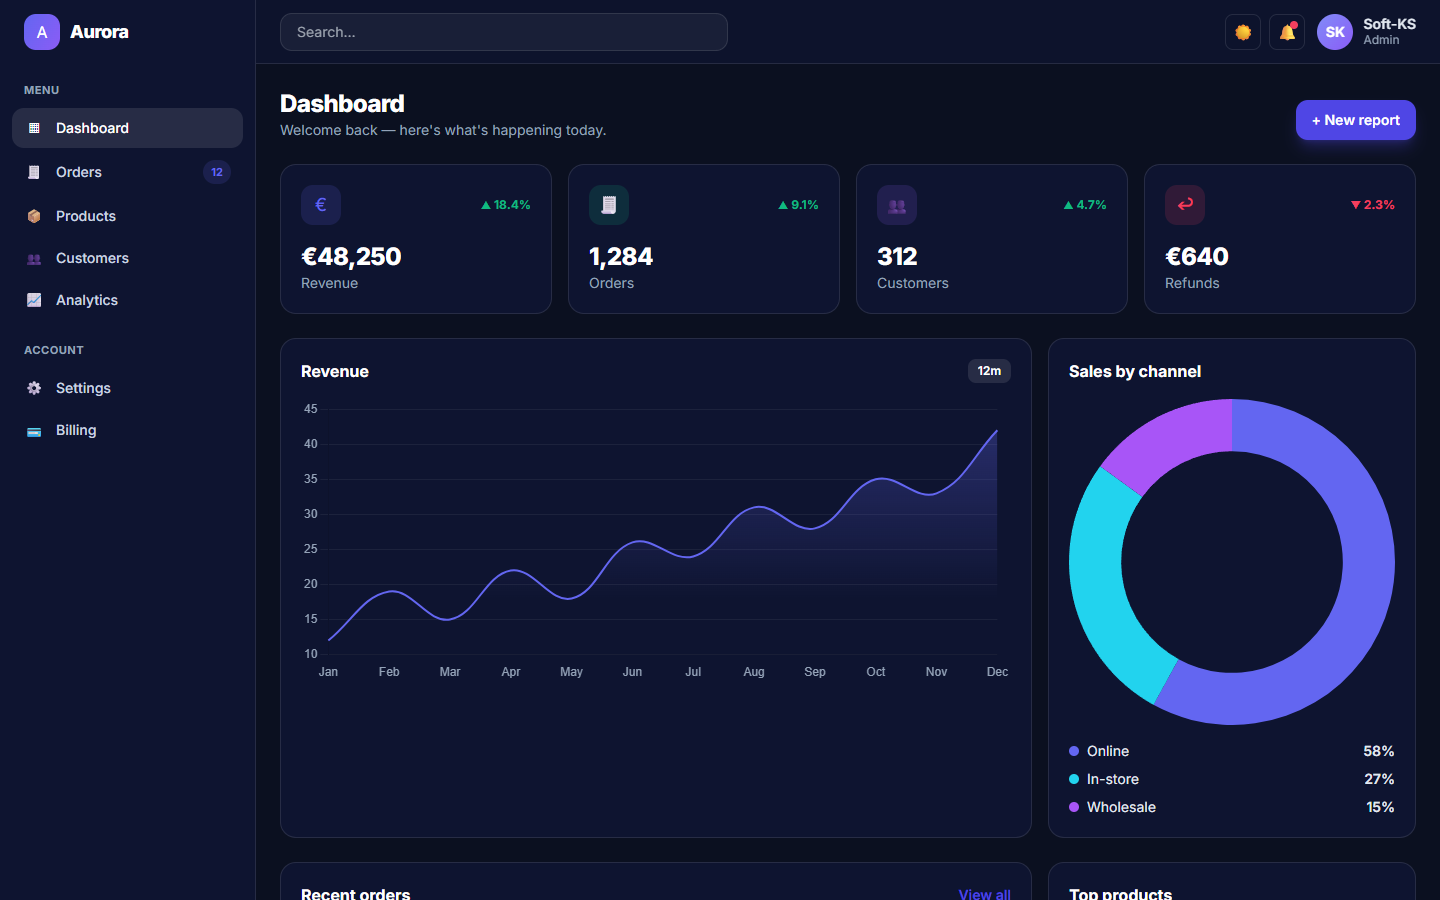This screenshot has height=900, width=1440.
Task: Click the Dec label on chart axis
Action: 997,672
